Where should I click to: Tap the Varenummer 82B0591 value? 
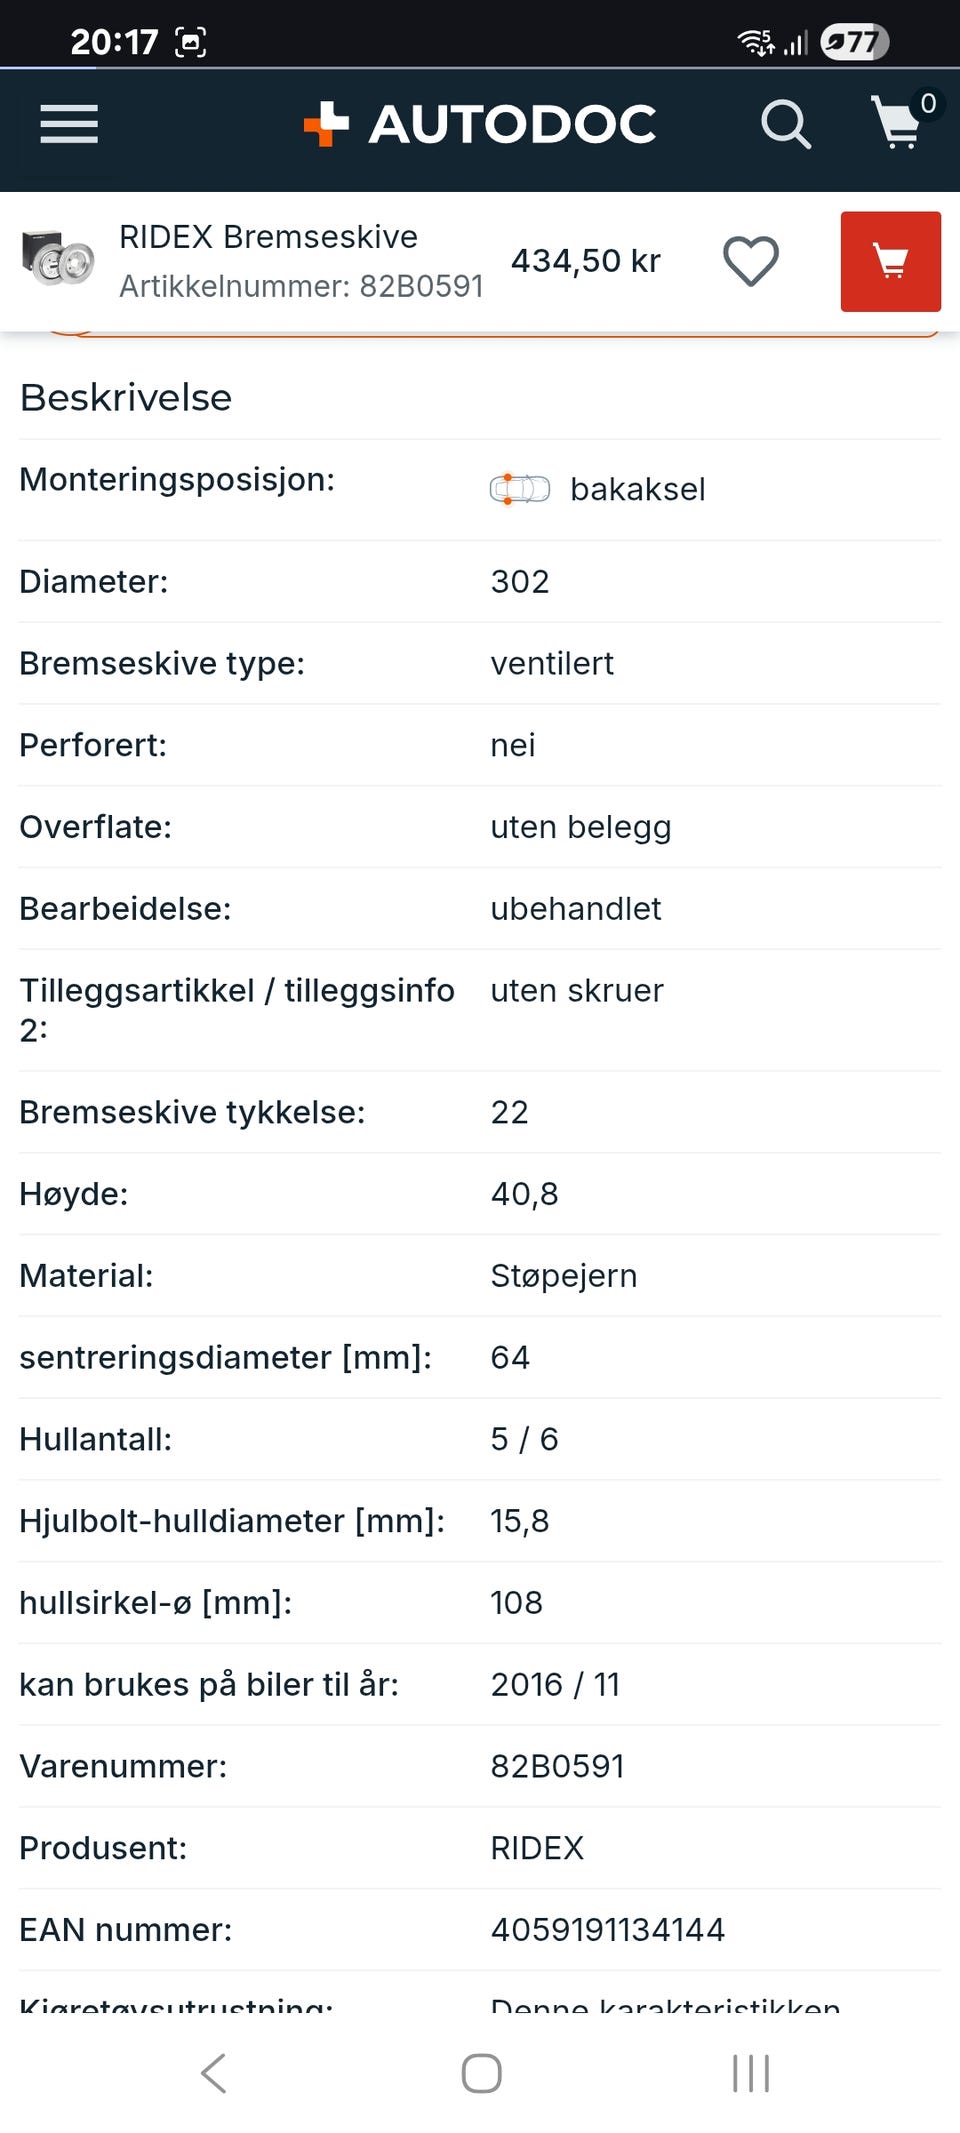(557, 1766)
